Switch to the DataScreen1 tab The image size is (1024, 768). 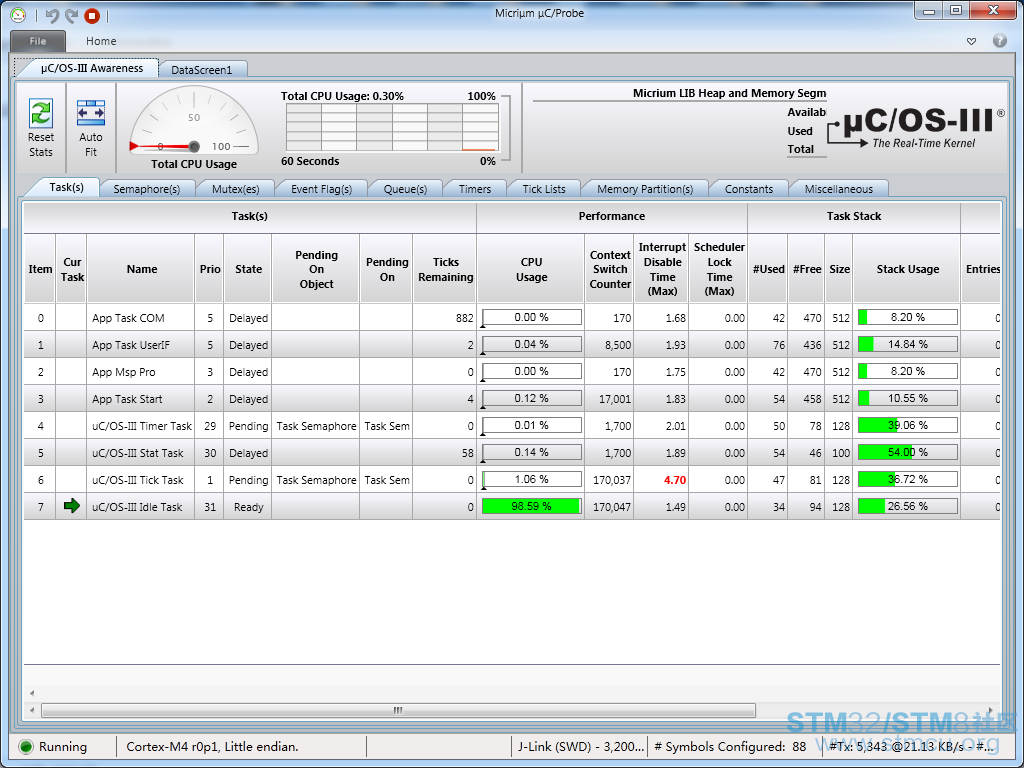[x=201, y=70]
